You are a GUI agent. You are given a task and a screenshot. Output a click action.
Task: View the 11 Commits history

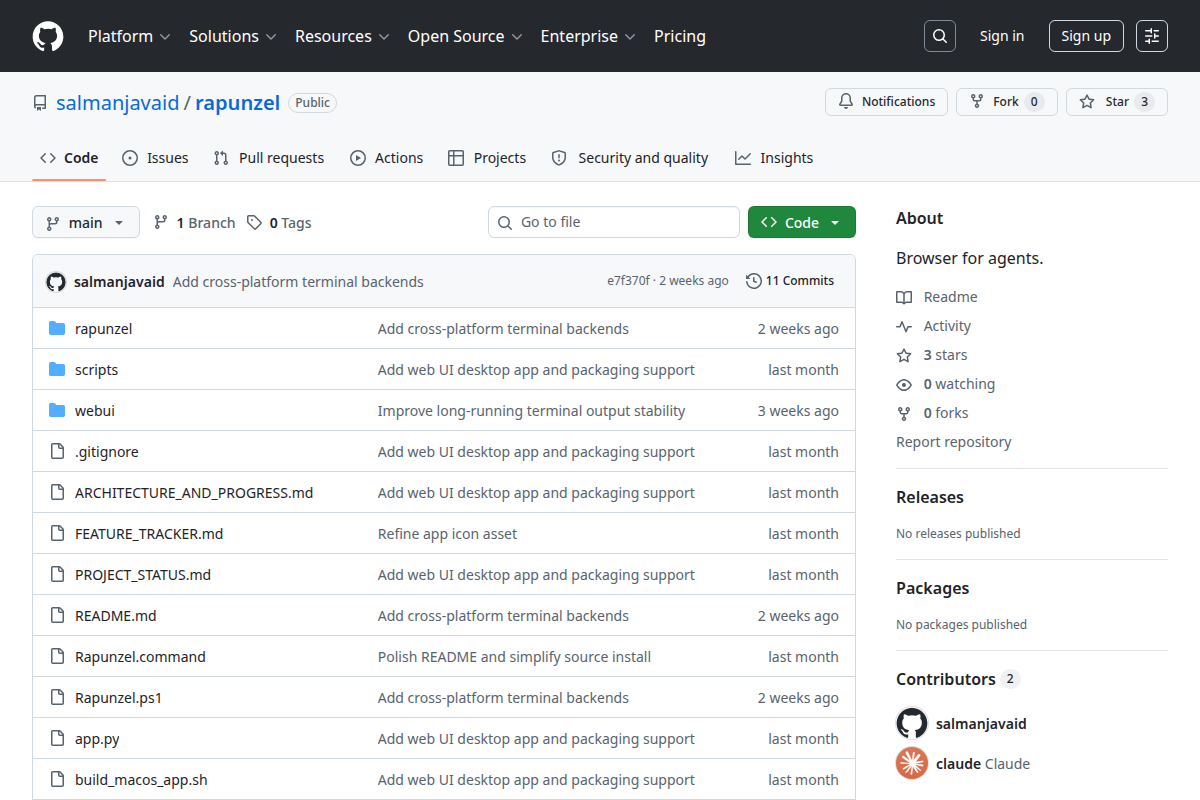coord(790,281)
